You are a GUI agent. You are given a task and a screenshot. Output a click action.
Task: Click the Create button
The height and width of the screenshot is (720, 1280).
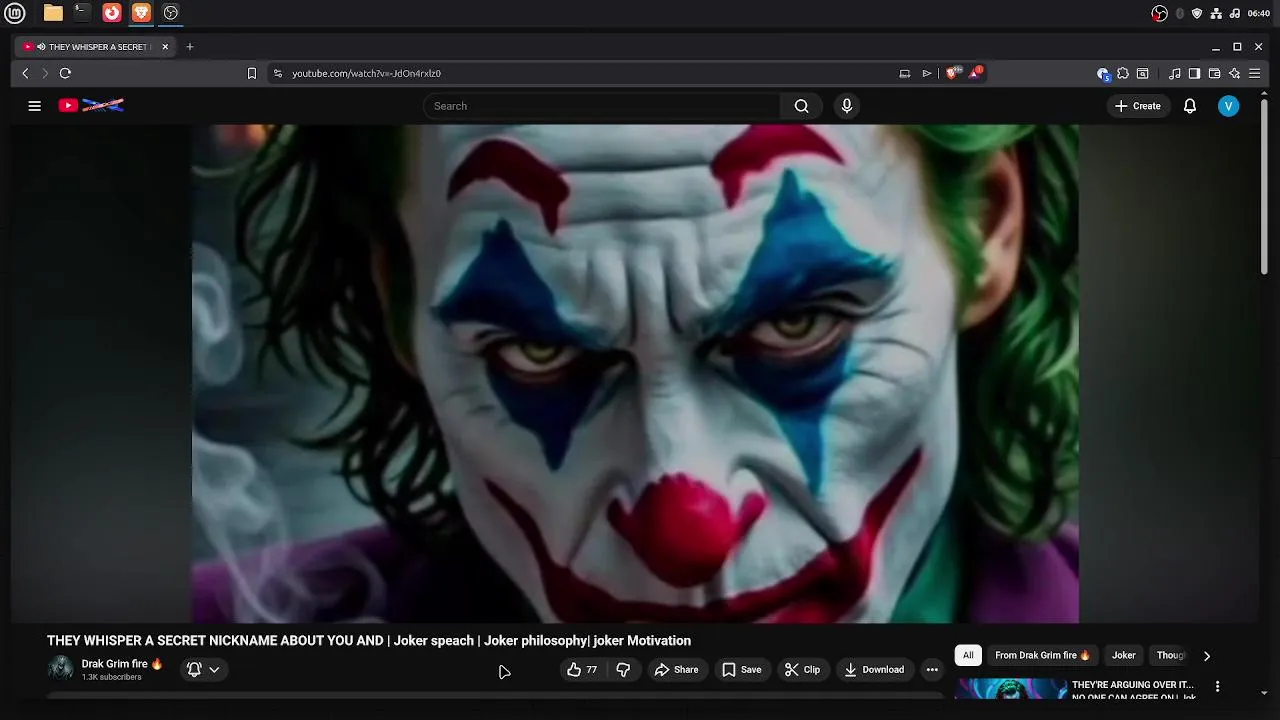pyautogui.click(x=1138, y=106)
